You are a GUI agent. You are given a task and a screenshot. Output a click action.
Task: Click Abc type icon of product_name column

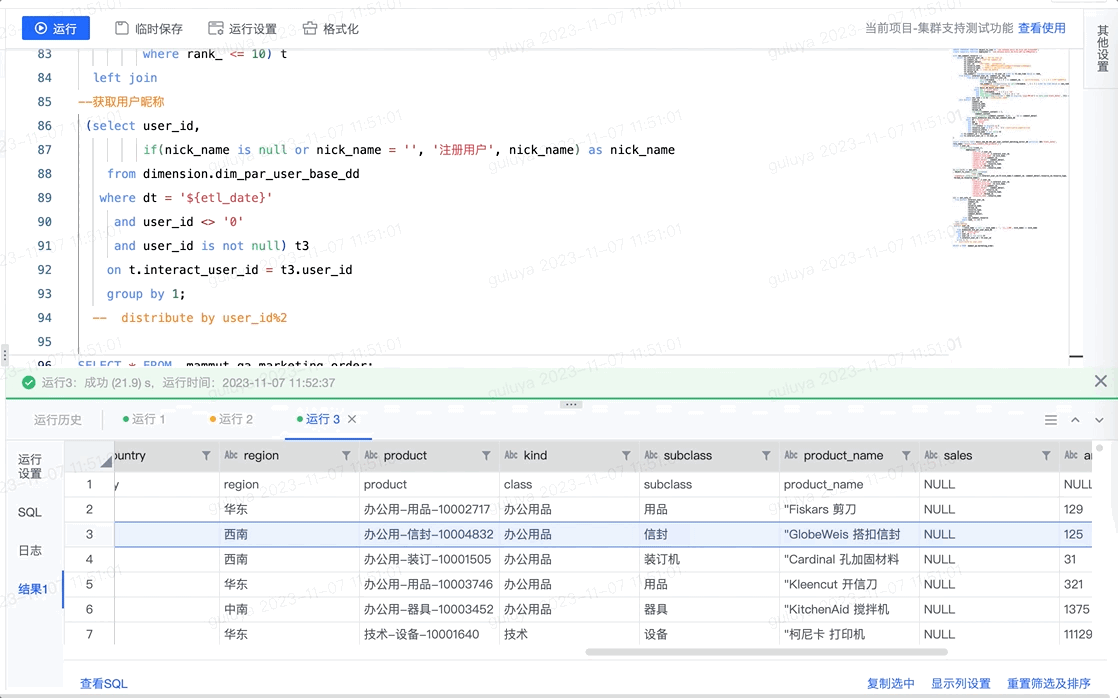click(791, 455)
